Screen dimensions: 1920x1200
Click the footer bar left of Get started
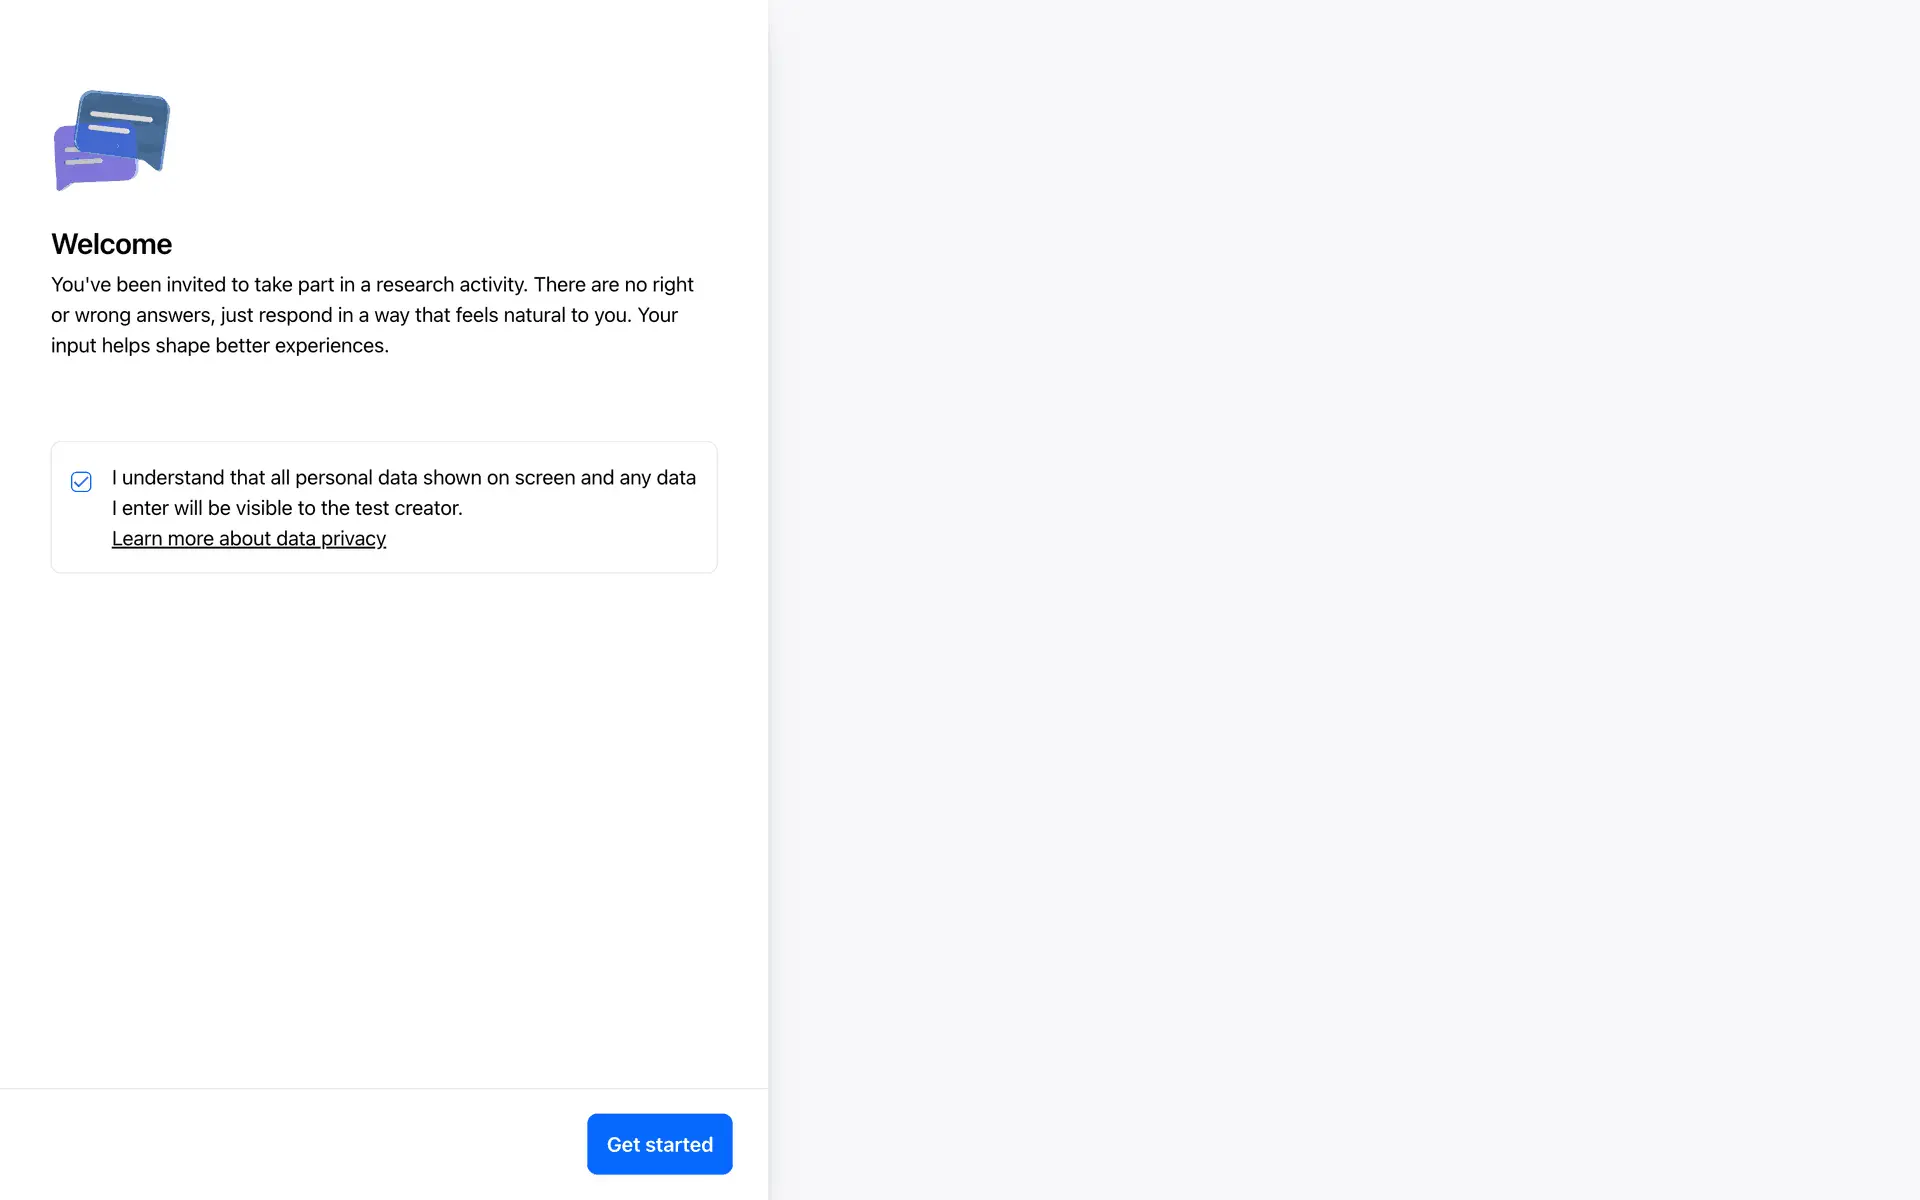pos(290,1144)
